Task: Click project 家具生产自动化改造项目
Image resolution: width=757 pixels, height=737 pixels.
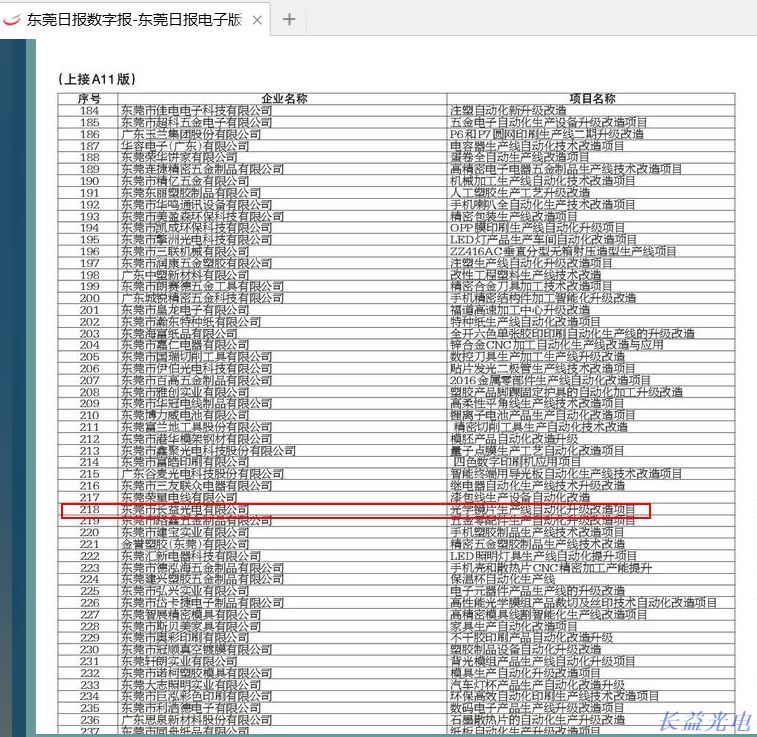Action: [514, 626]
